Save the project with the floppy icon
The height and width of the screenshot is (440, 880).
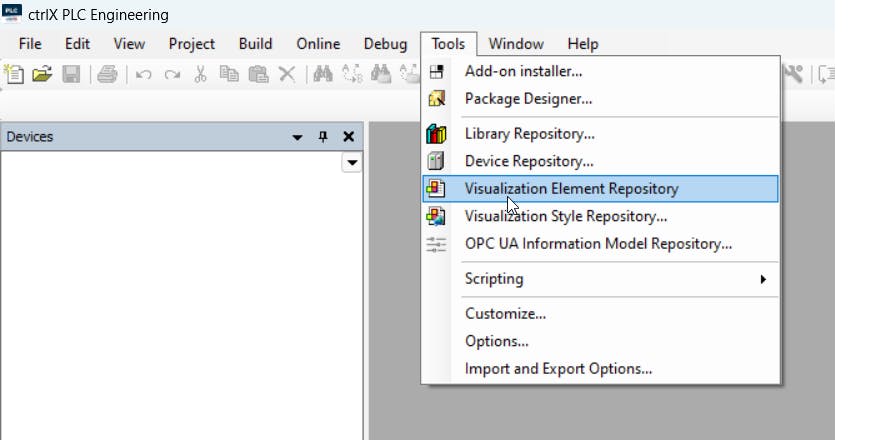[x=71, y=74]
